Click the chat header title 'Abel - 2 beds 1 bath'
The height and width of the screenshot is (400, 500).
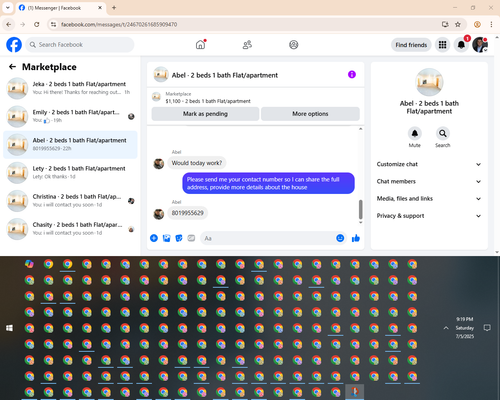tap(225, 75)
